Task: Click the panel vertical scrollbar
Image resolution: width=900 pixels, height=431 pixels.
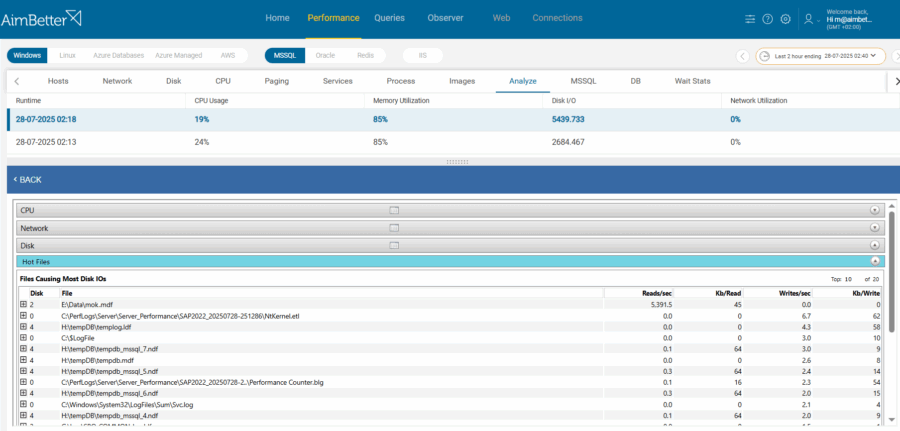Action: pos(891,272)
